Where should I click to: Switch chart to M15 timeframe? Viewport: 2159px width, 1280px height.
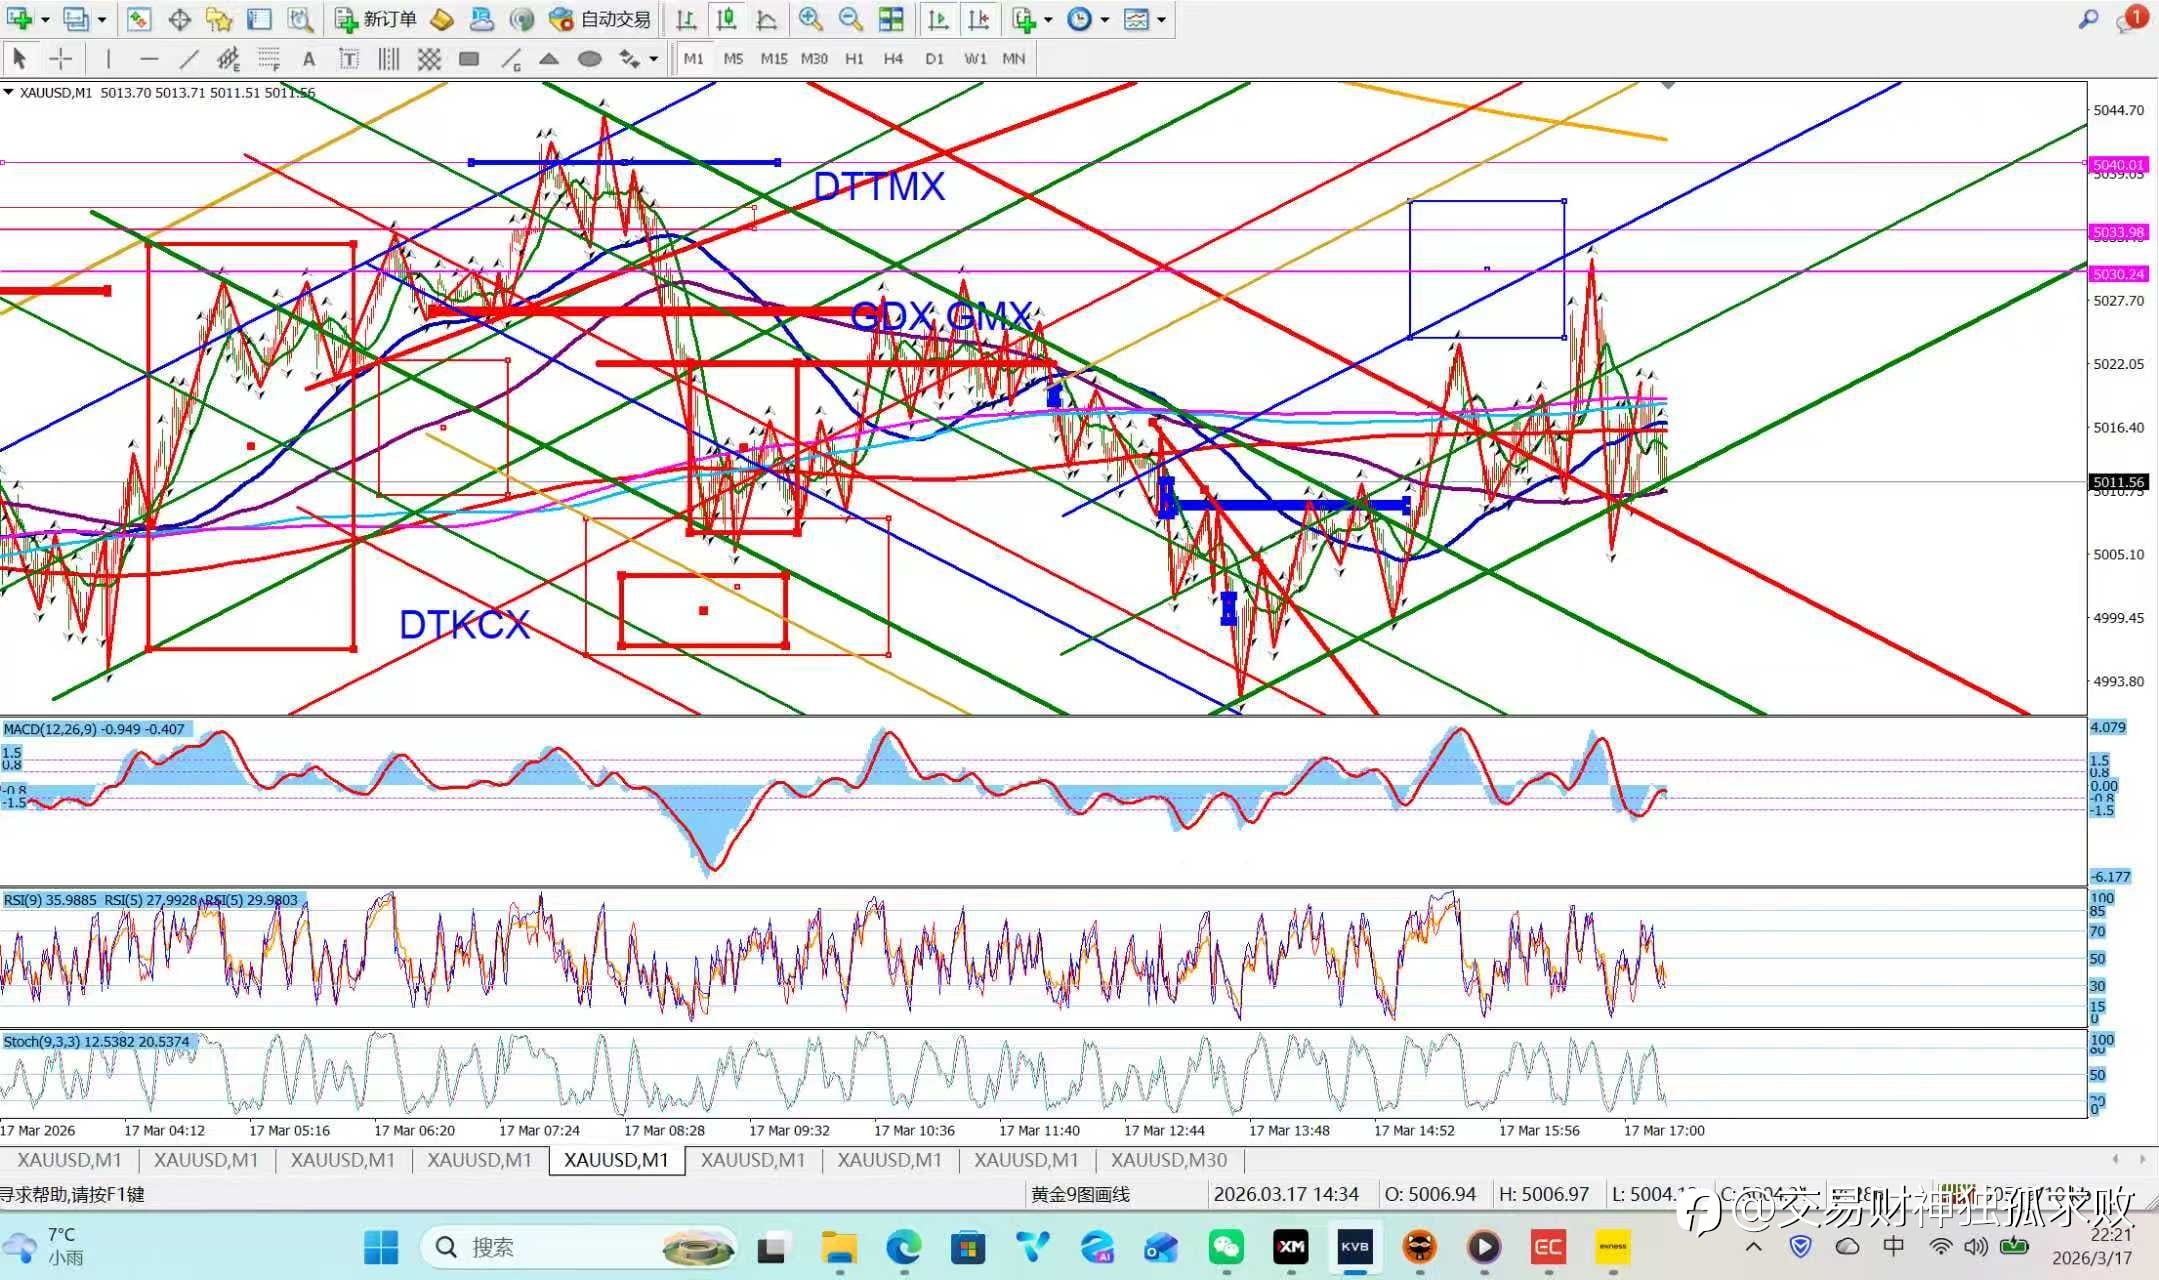coord(773,59)
